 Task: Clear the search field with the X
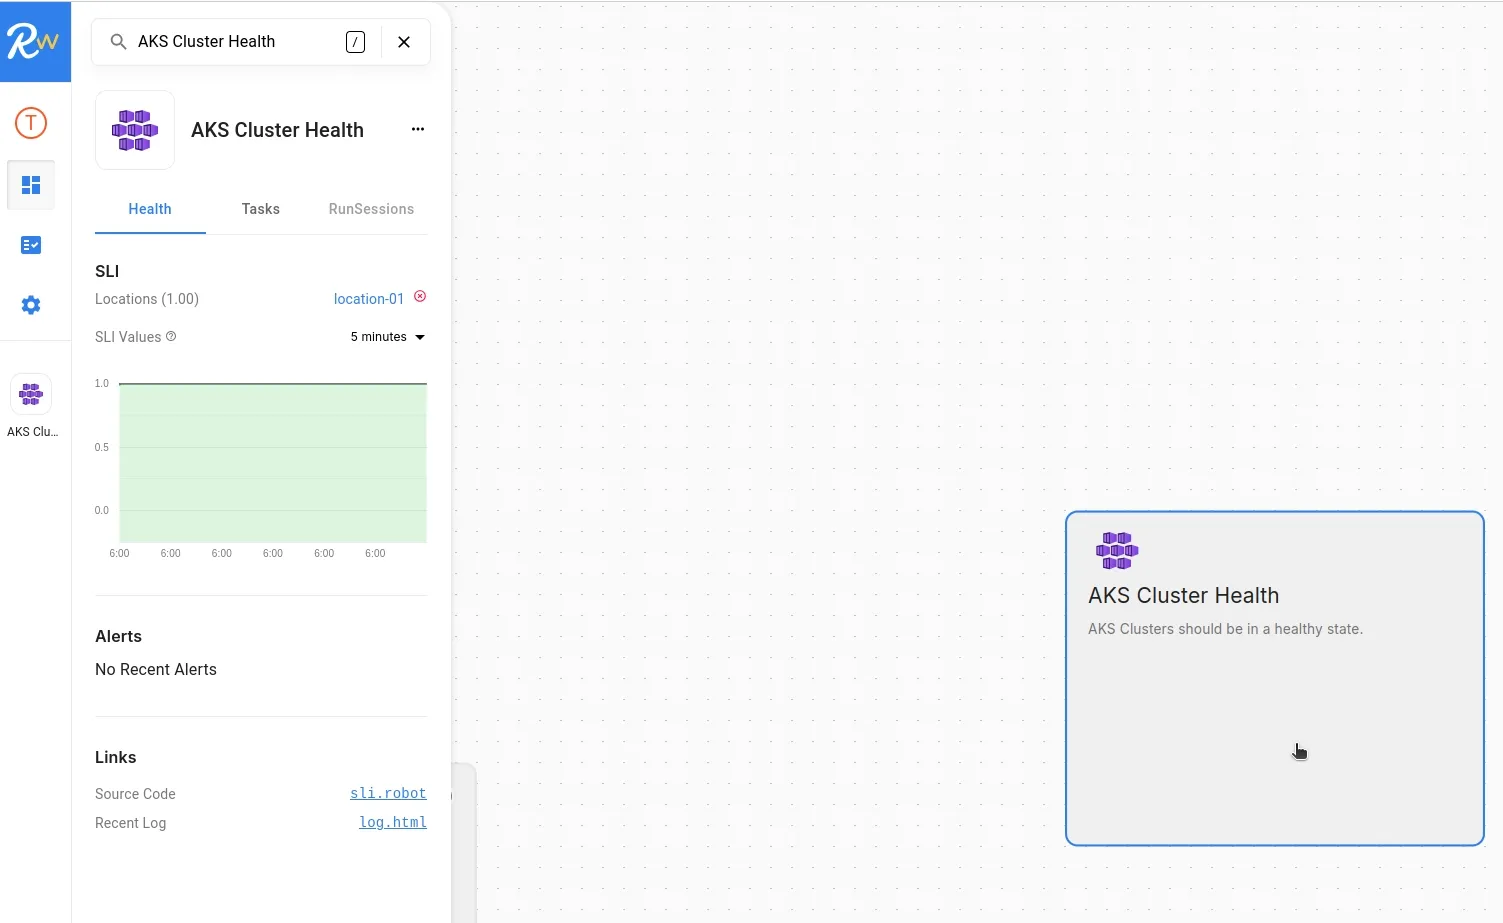click(404, 41)
